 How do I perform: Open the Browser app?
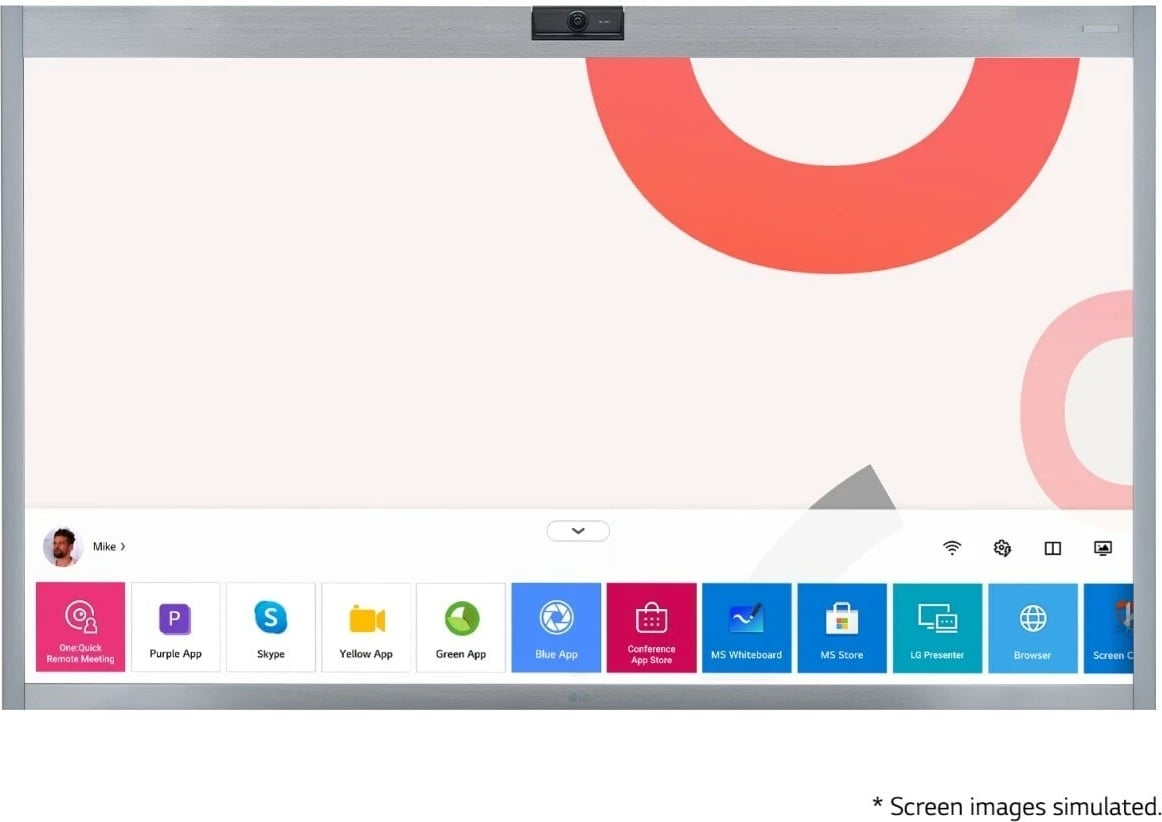click(x=1032, y=627)
